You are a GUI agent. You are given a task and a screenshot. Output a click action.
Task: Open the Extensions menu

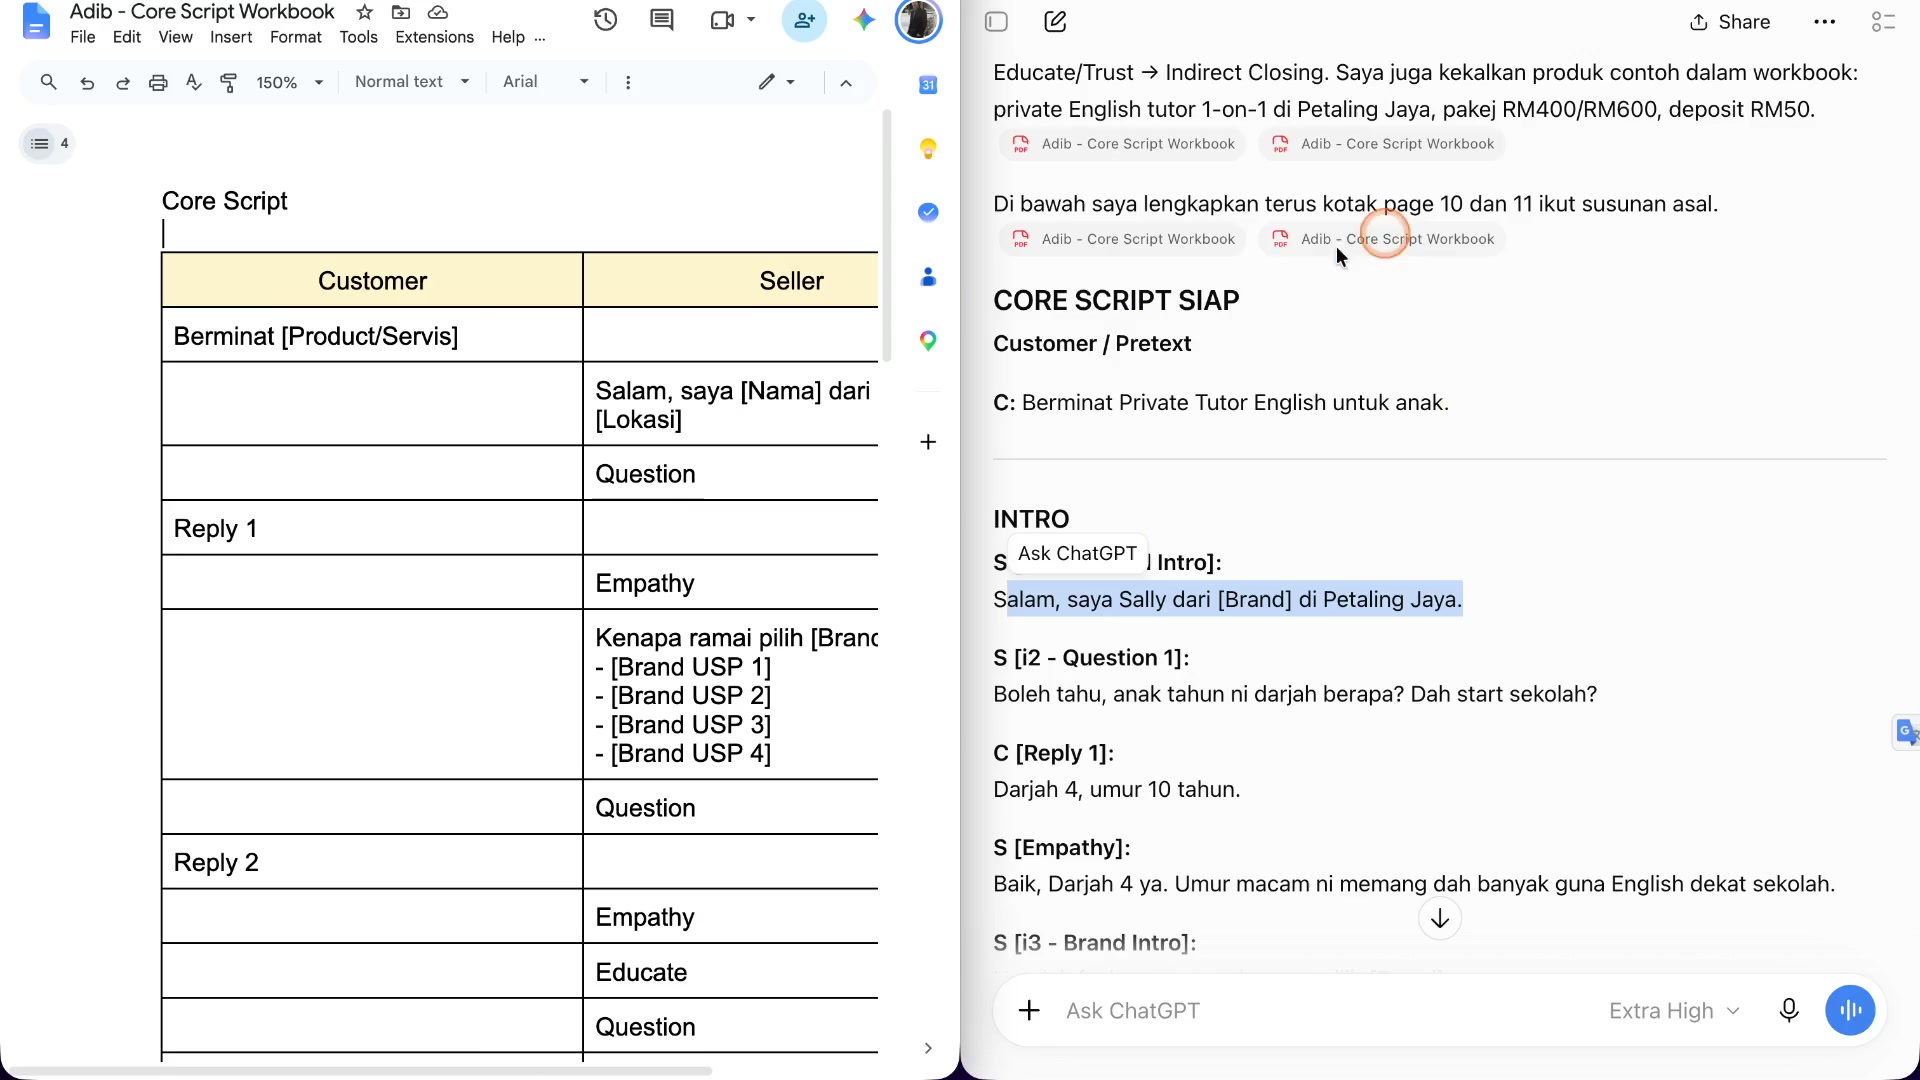[434, 37]
